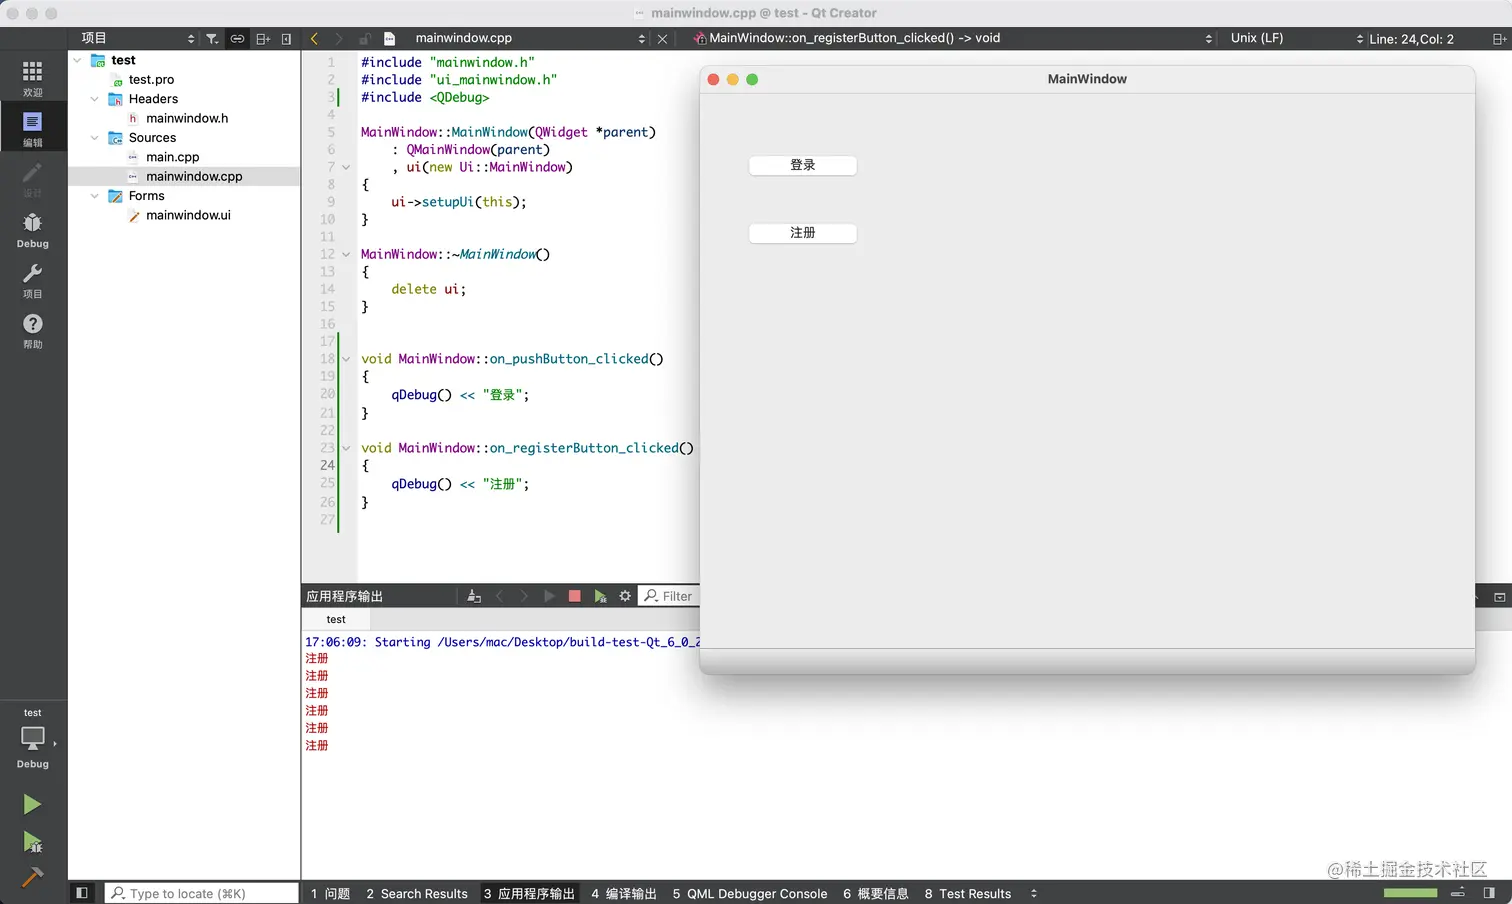1512x904 pixels.
Task: Split the project side panel
Action: (x=263, y=39)
